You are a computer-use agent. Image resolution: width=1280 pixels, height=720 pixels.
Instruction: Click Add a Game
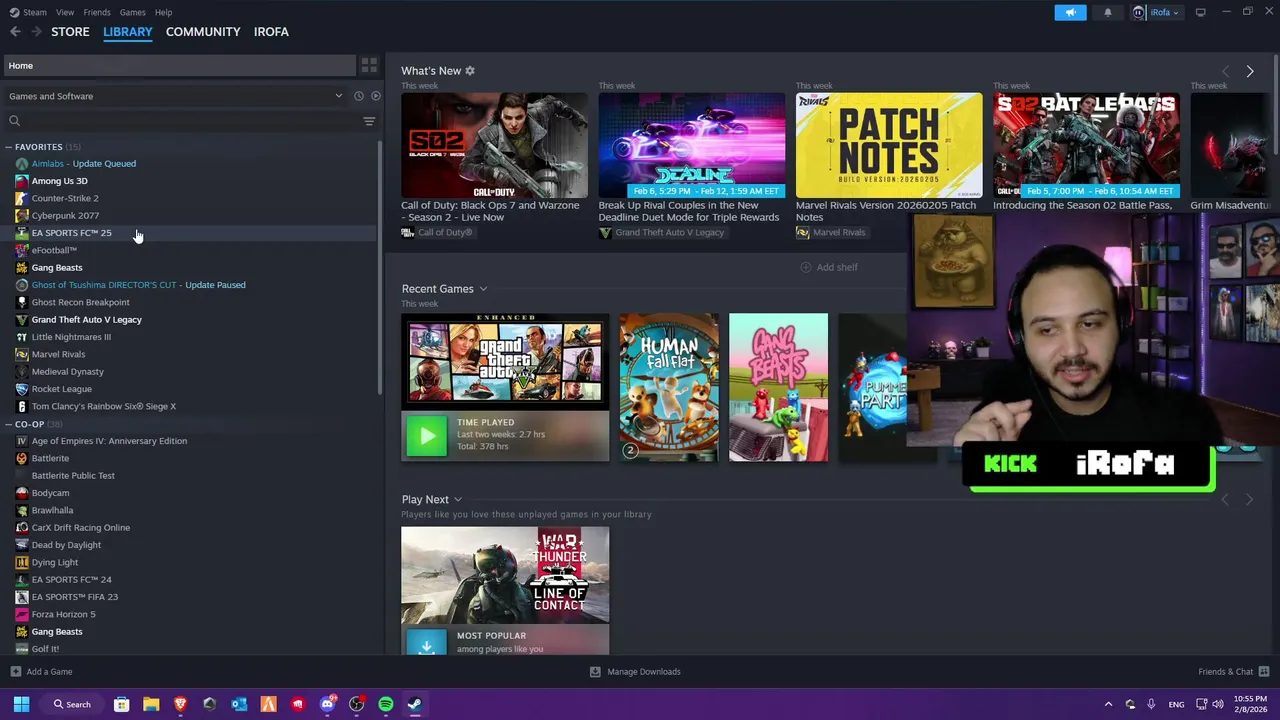[41, 671]
